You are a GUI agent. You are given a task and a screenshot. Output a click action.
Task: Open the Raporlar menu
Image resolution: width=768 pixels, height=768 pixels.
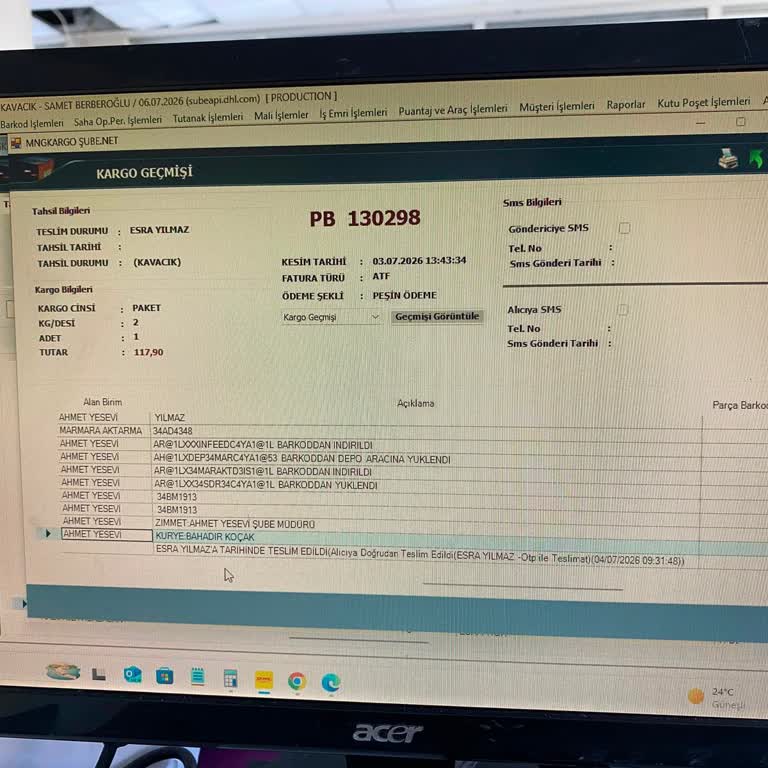click(625, 105)
